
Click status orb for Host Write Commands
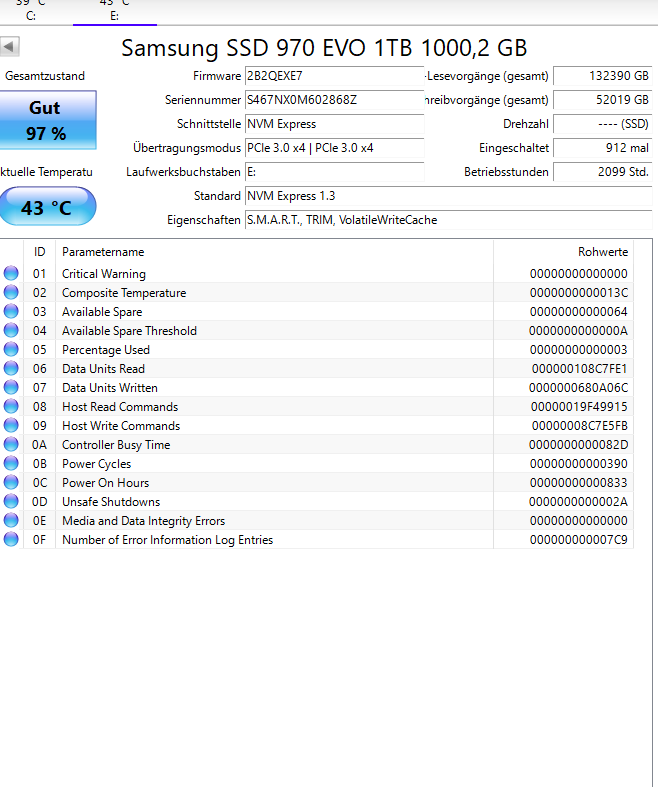coord(11,426)
